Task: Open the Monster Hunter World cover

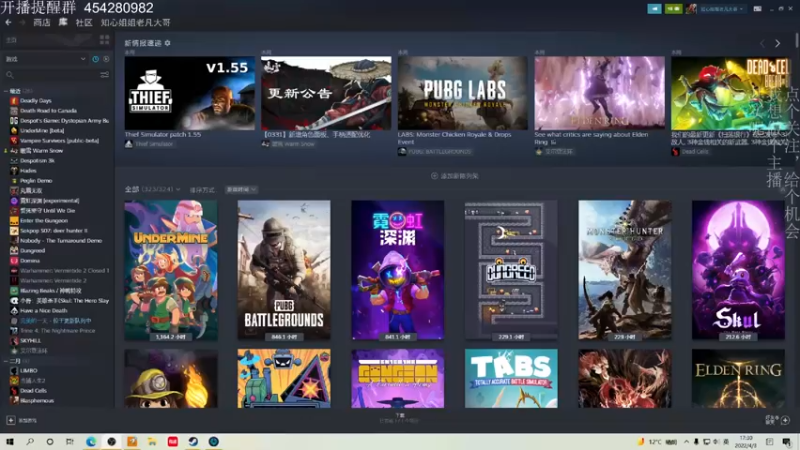Action: tap(624, 270)
